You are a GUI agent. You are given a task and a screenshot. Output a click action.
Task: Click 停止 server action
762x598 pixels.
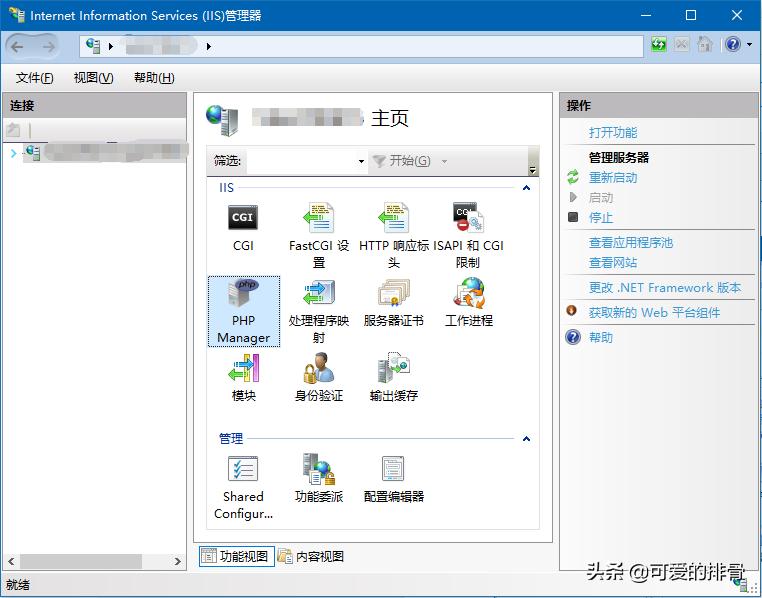[x=601, y=218]
